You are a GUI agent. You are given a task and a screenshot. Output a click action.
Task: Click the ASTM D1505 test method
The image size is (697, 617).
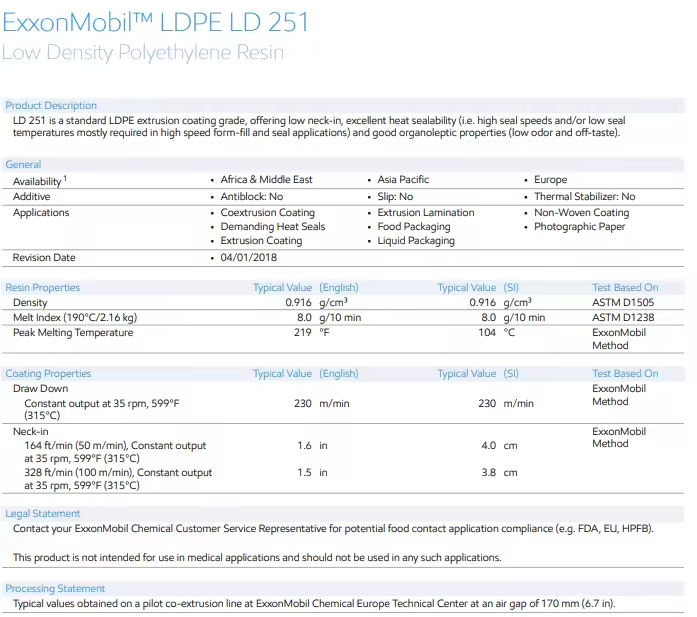625,303
